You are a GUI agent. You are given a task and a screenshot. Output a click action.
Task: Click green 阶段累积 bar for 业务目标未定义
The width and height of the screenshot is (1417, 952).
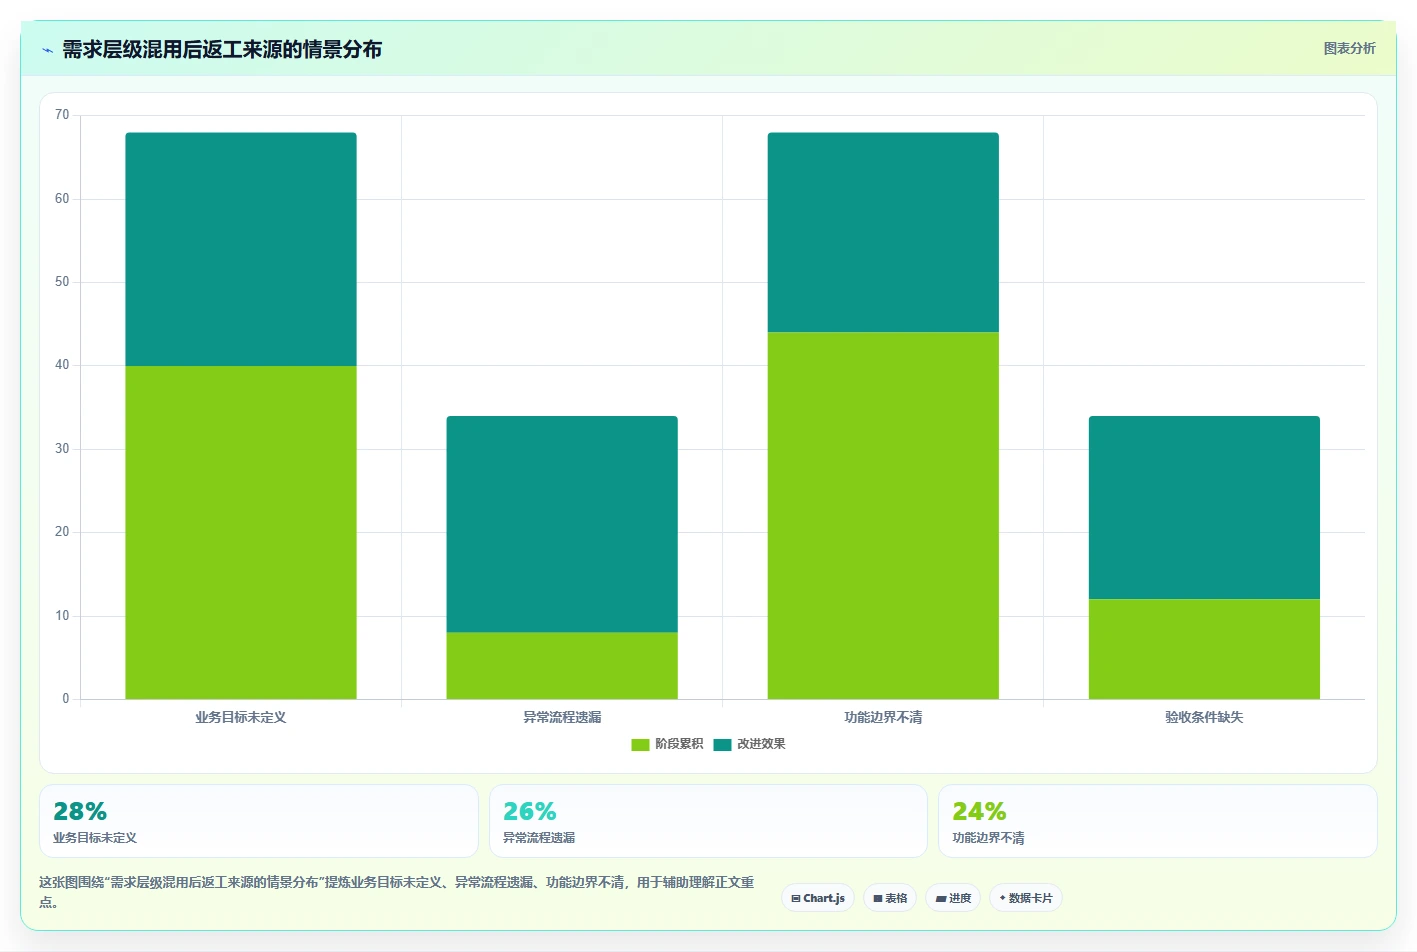[241, 532]
